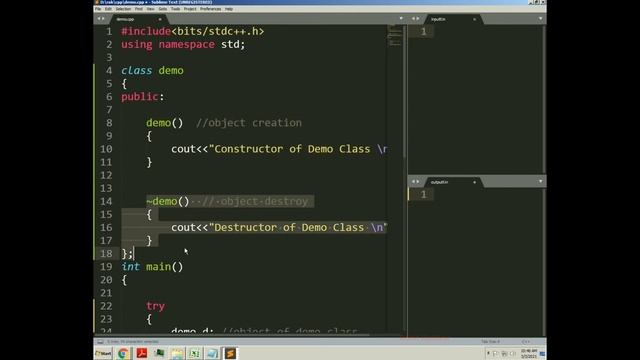This screenshot has width=640, height=360.
Task: Click tab scroll arrows in output pane
Action: pos(415,182)
